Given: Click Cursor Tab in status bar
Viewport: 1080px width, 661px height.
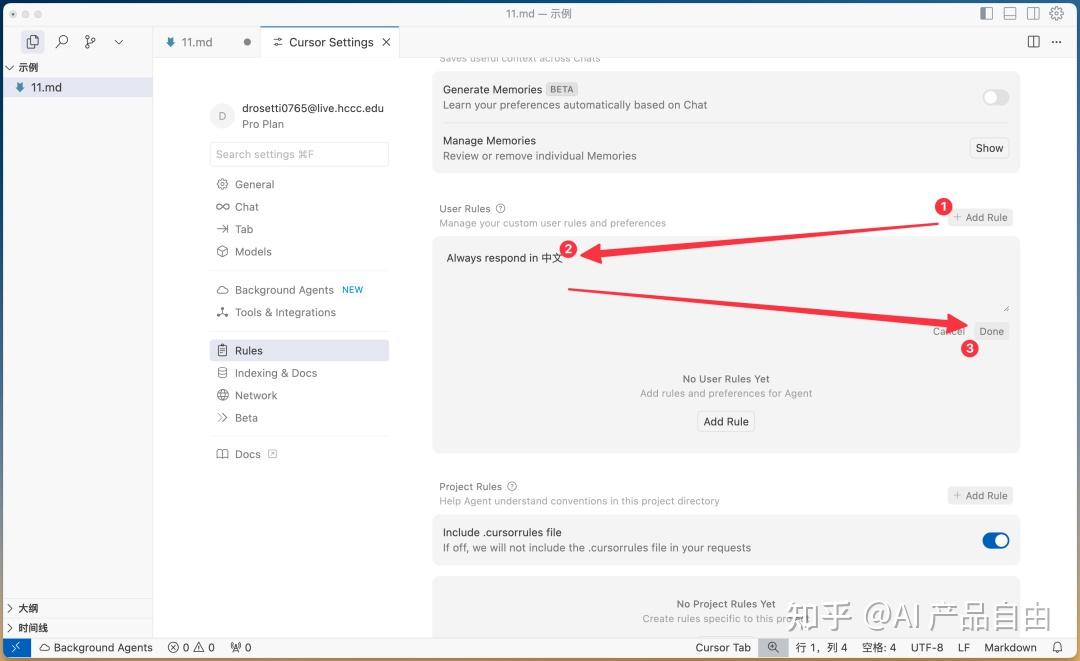Looking at the screenshot, I should 723,647.
